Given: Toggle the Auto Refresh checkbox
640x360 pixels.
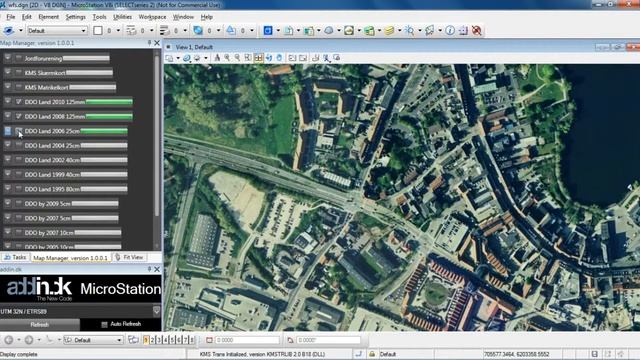Looking at the screenshot, I should tap(104, 324).
